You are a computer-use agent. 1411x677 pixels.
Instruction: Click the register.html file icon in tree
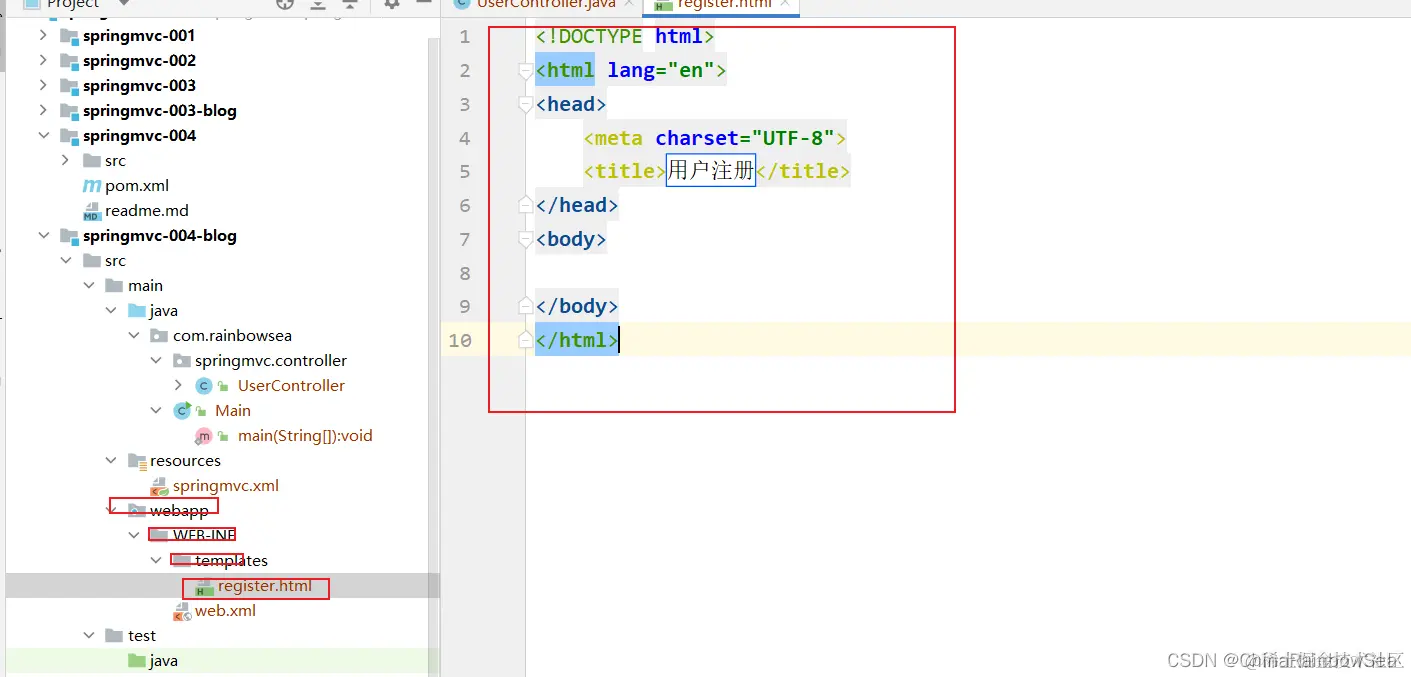click(204, 587)
